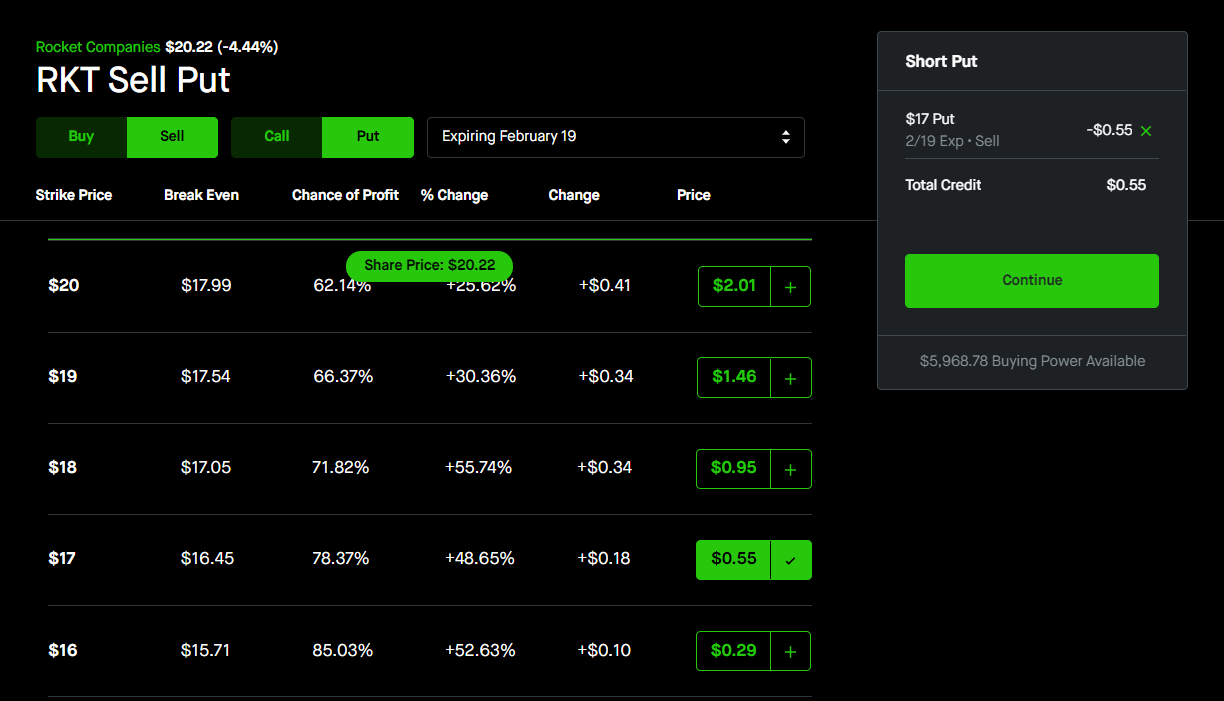Click the $1.46 price button
Image resolution: width=1224 pixels, height=701 pixels.
tap(734, 377)
